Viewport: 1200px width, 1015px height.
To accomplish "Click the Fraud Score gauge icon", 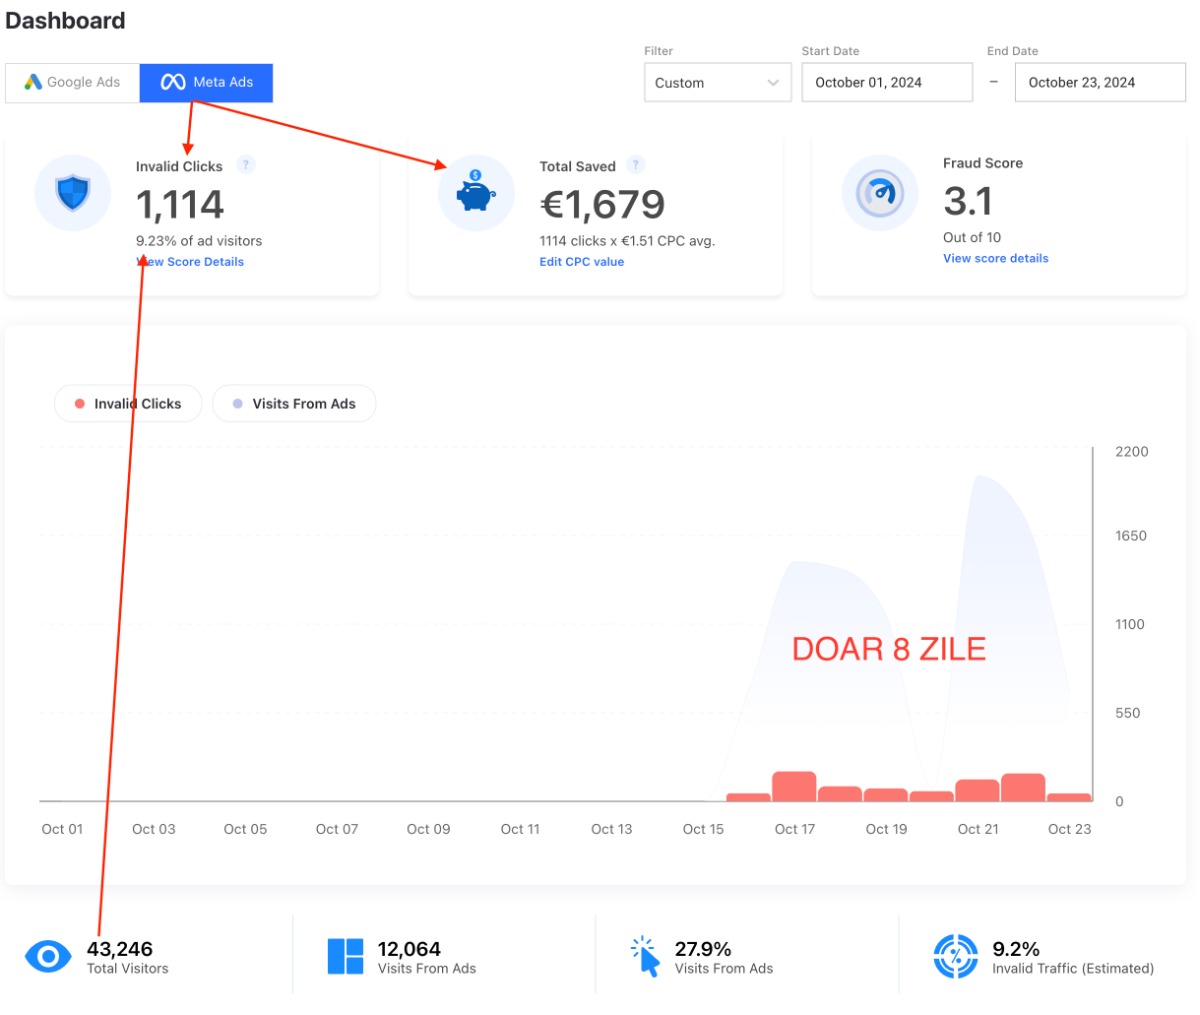I will point(880,193).
